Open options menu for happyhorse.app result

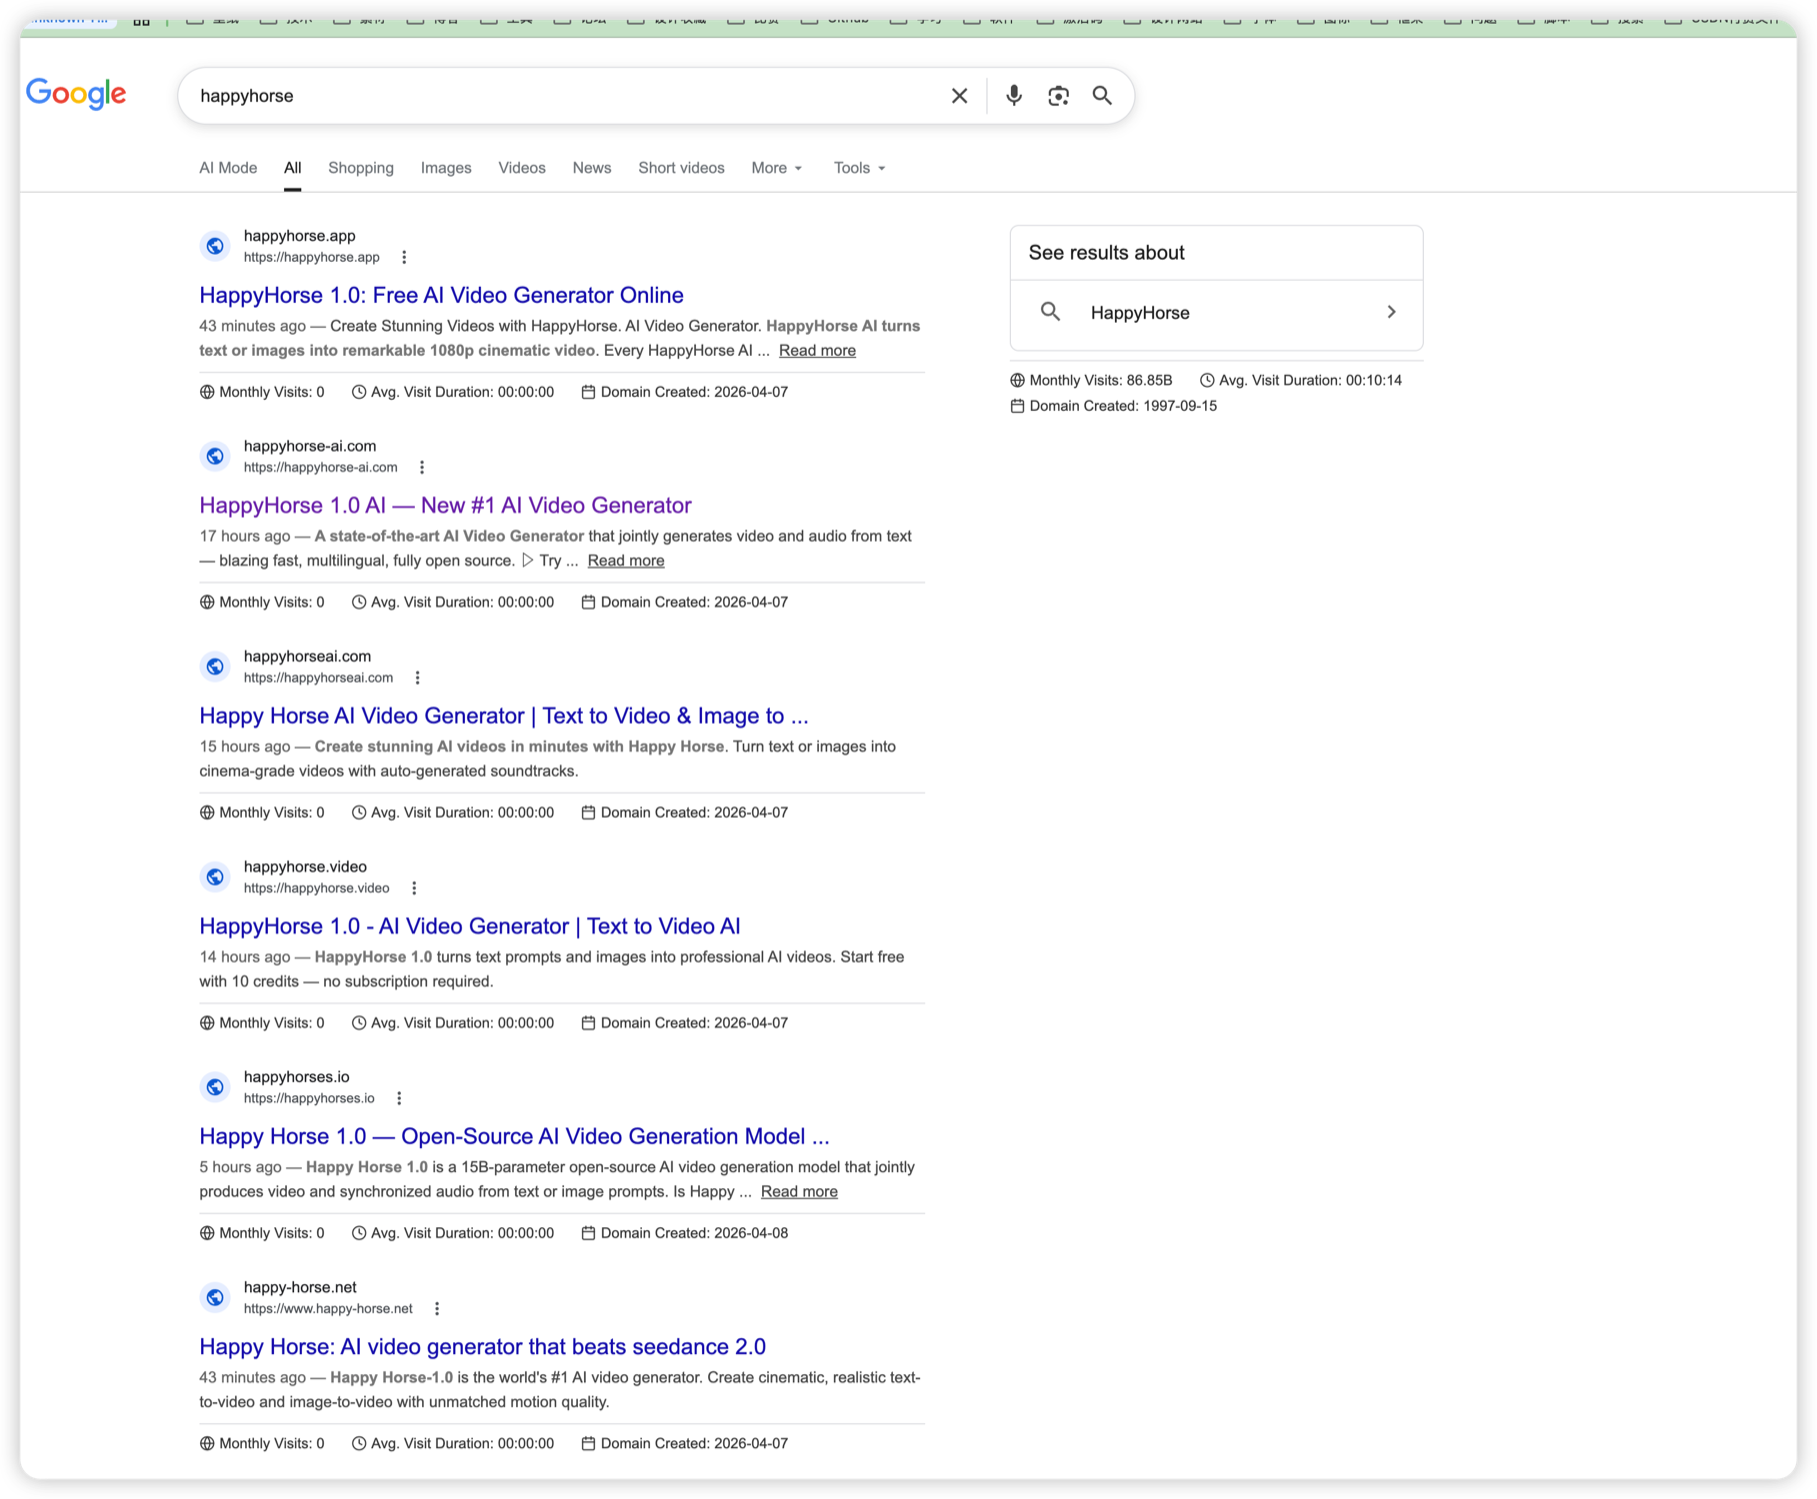coord(404,258)
